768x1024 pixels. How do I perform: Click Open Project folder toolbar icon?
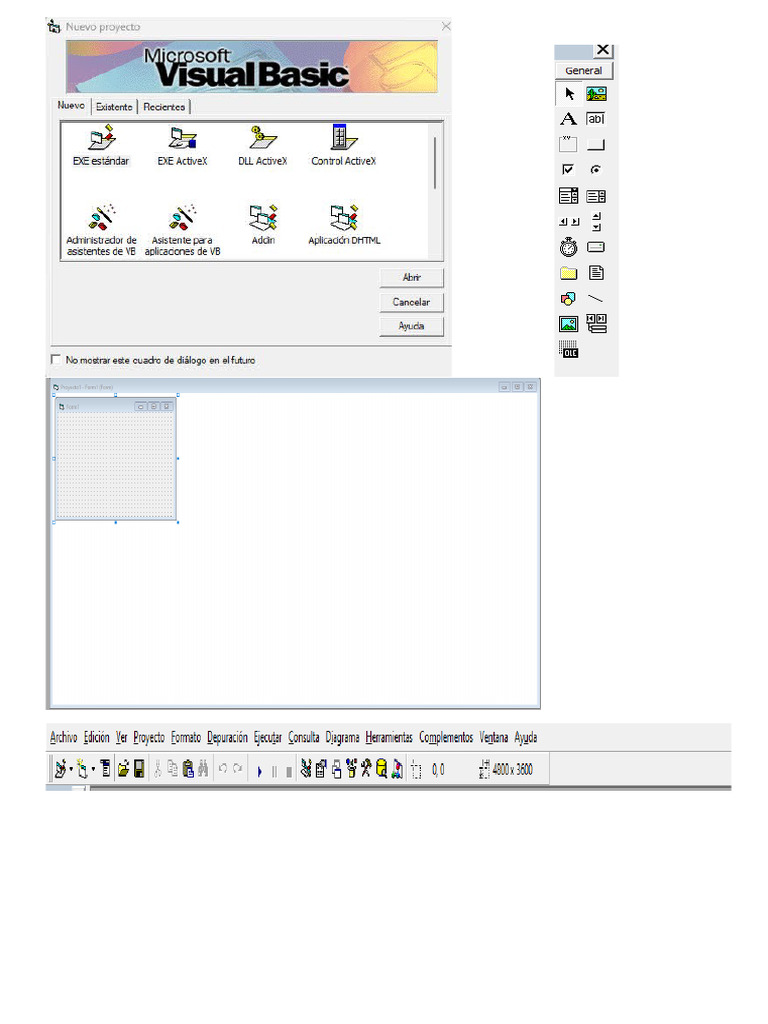point(123,769)
